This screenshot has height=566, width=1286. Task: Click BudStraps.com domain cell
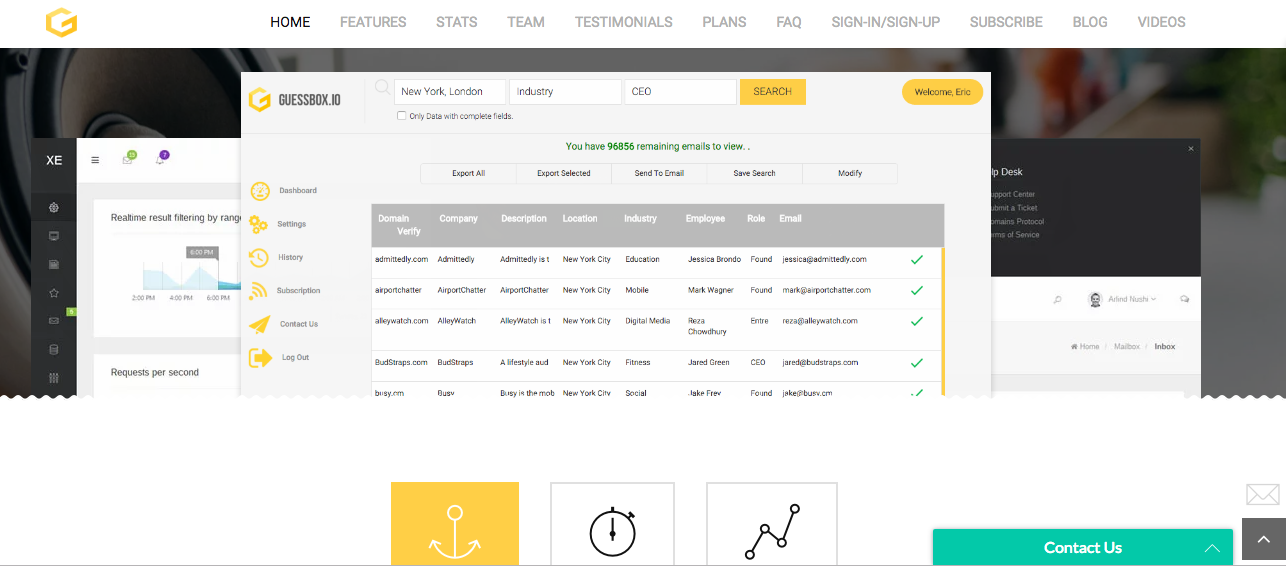point(401,362)
